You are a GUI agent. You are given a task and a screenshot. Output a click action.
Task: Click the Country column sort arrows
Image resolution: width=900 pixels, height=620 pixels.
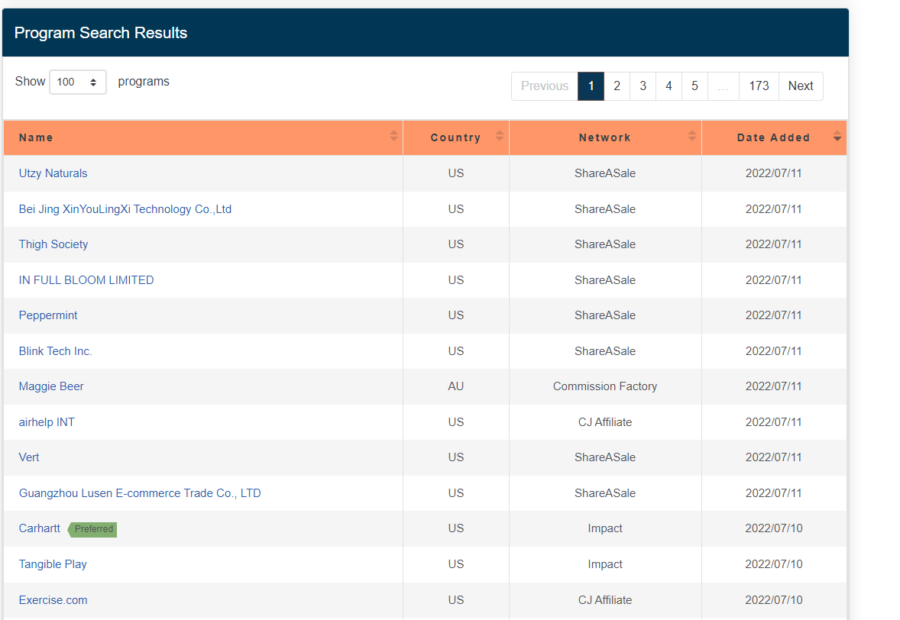(499, 137)
